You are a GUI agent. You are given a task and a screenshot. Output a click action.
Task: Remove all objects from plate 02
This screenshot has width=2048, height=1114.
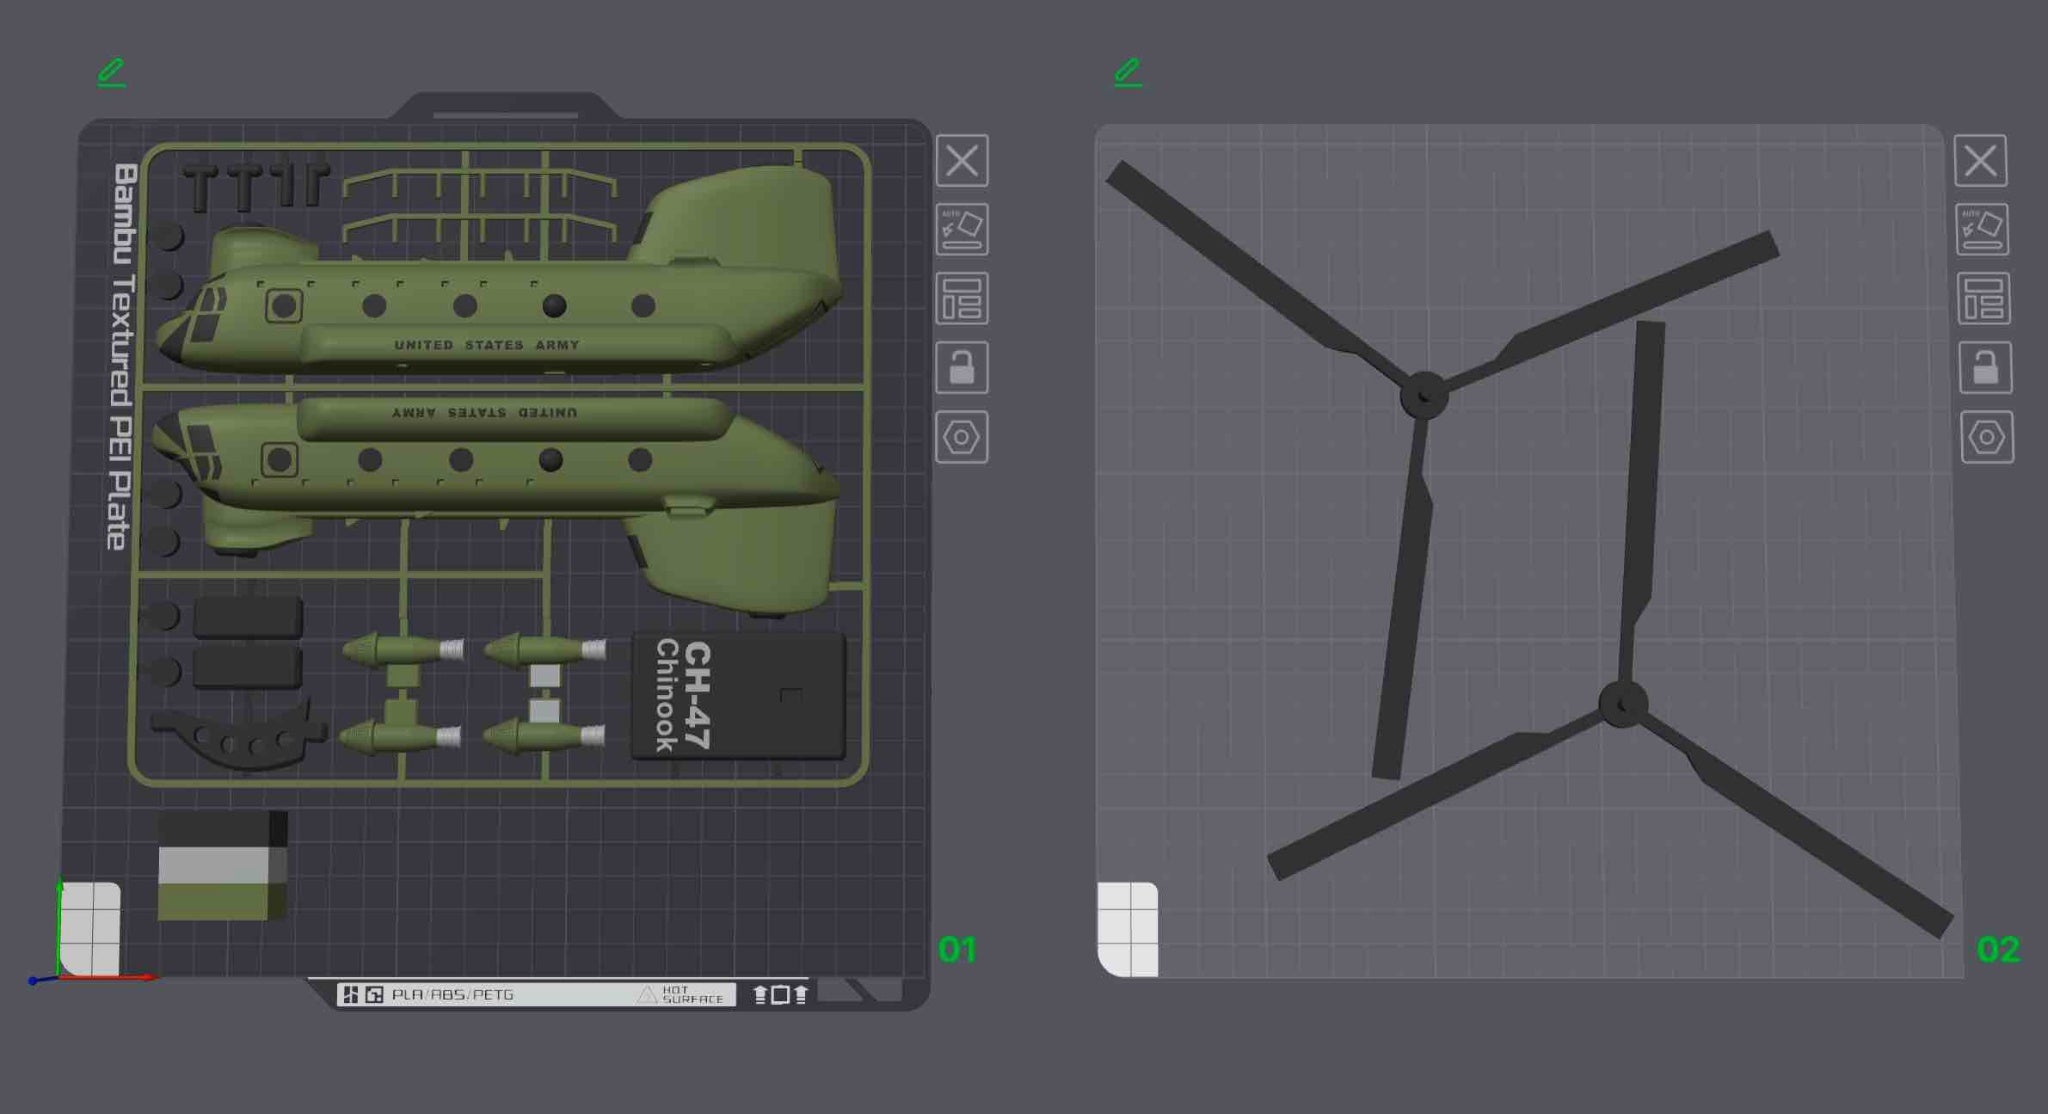coord(1980,160)
